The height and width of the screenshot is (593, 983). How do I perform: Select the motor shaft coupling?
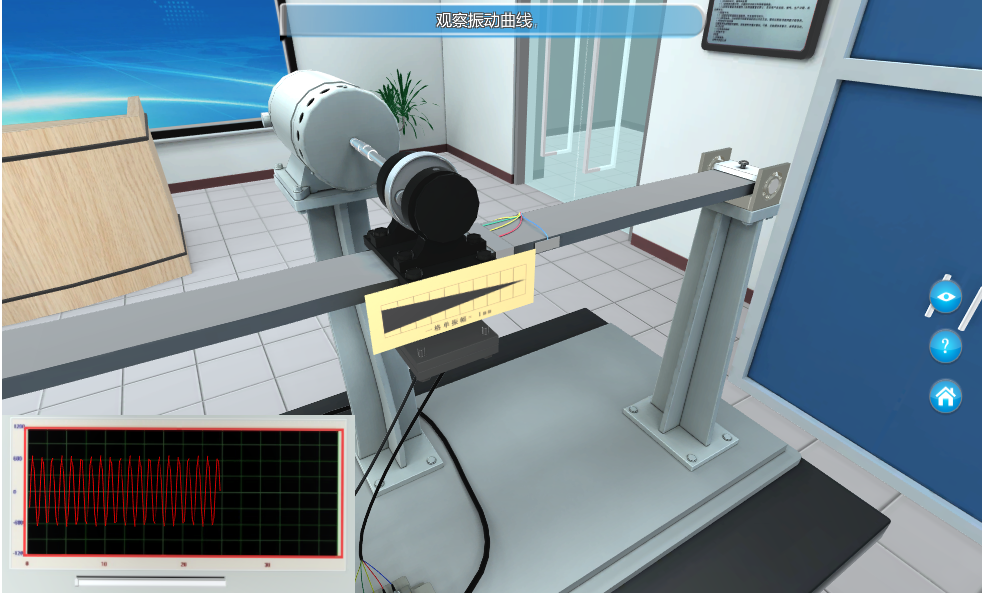tap(367, 152)
